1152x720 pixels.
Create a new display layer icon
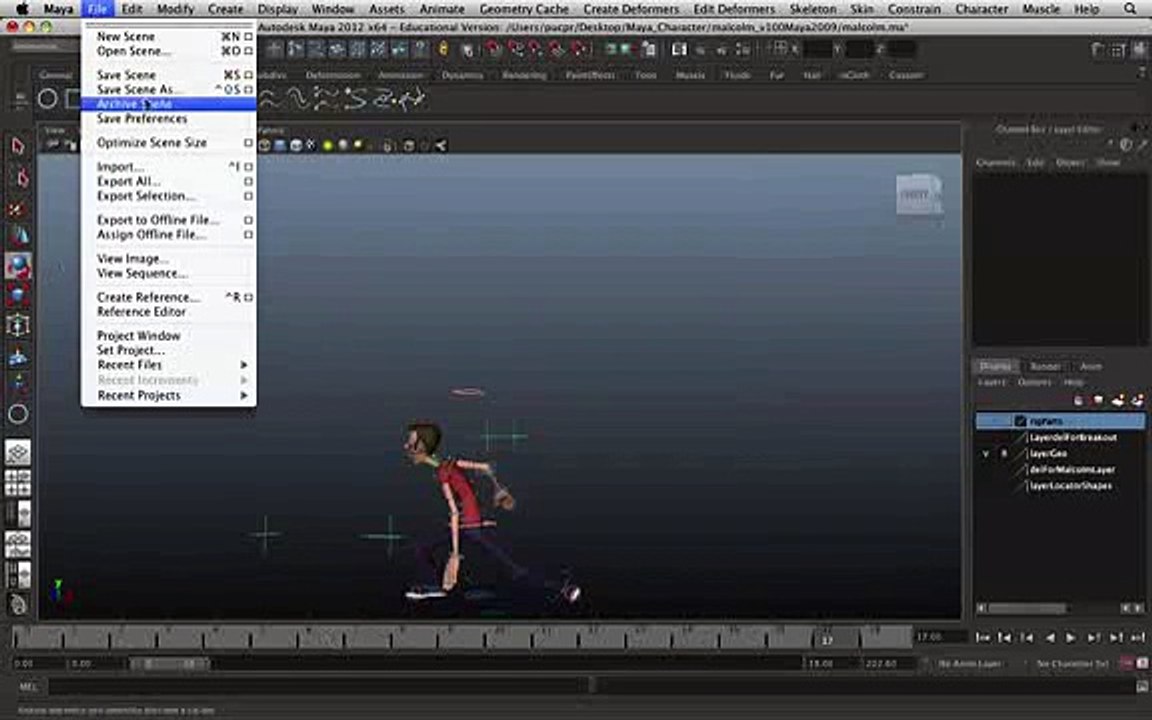[1117, 400]
